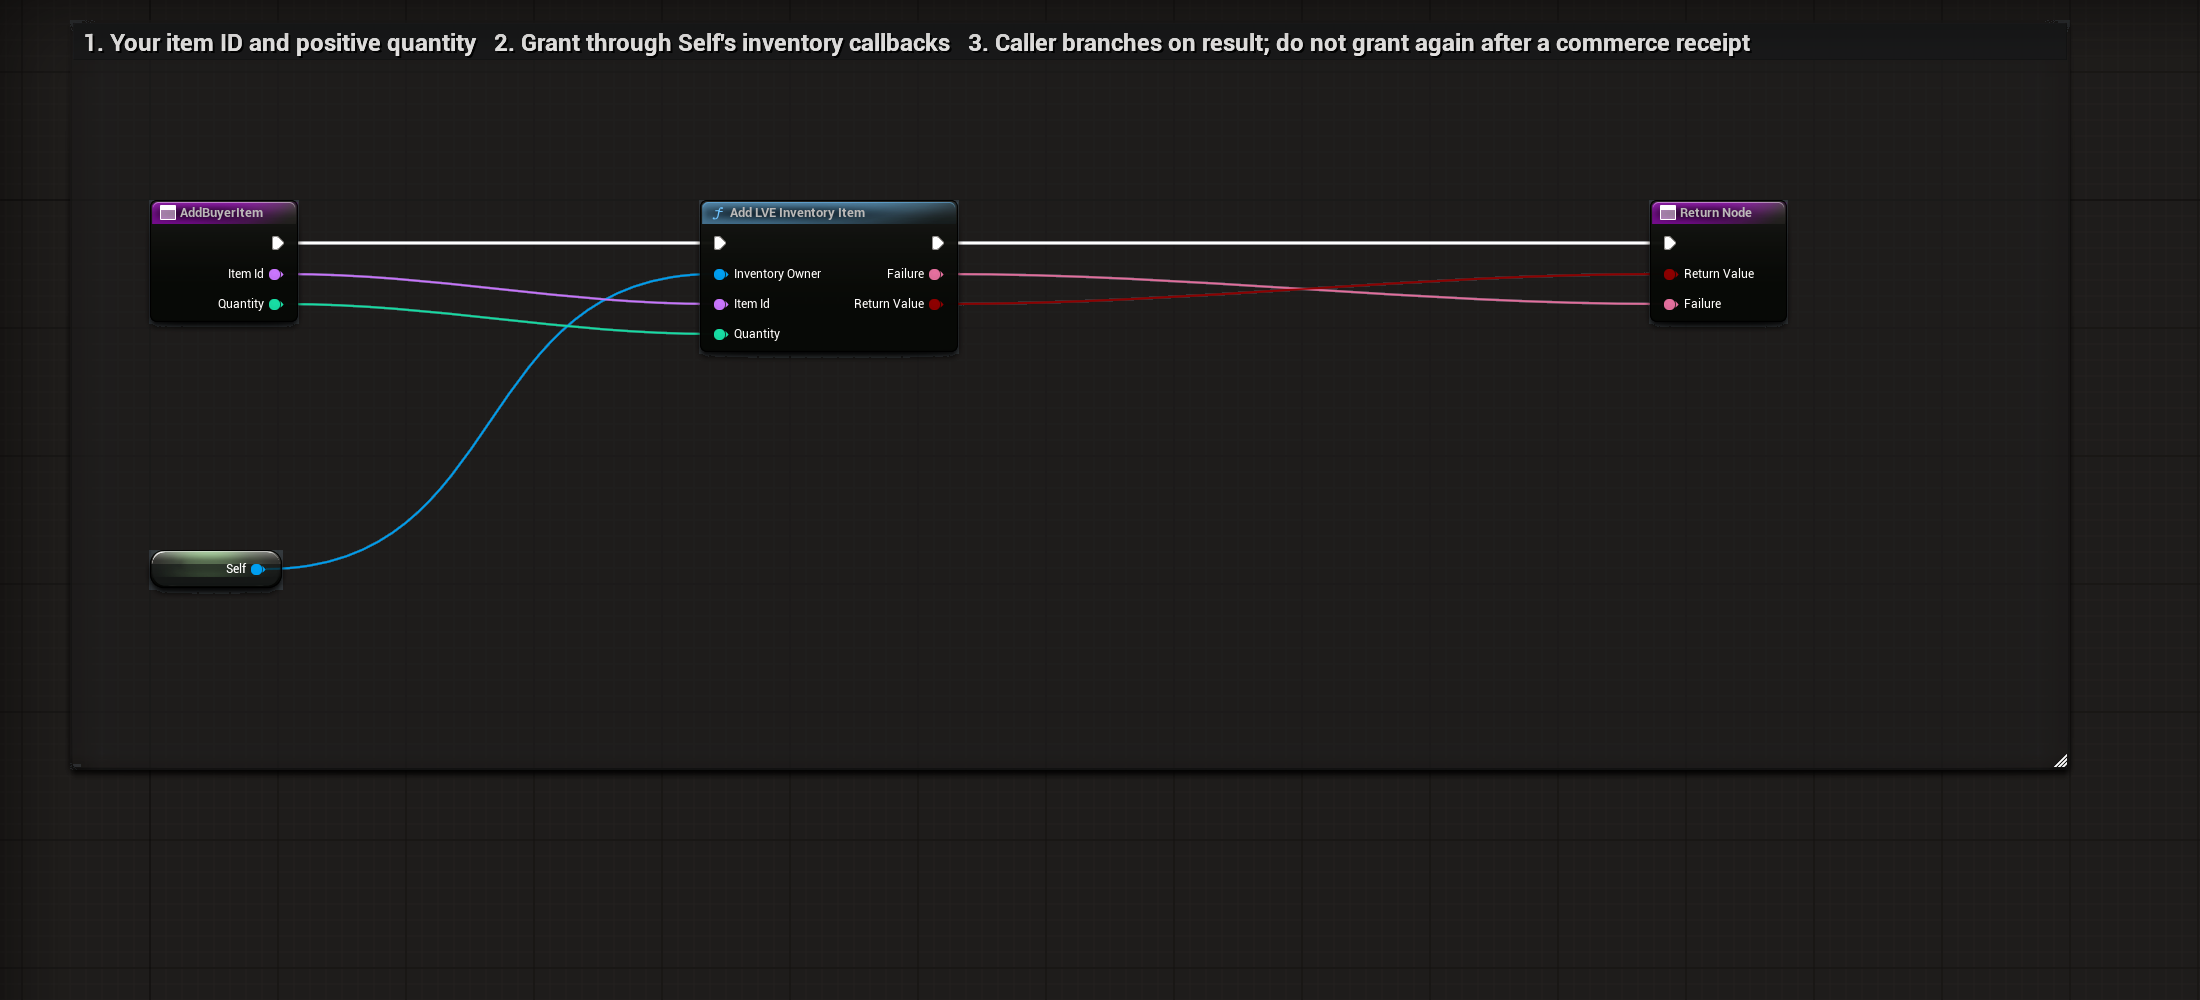Select the Self node
Screen dimensions: 2200x1000
[x=216, y=569]
